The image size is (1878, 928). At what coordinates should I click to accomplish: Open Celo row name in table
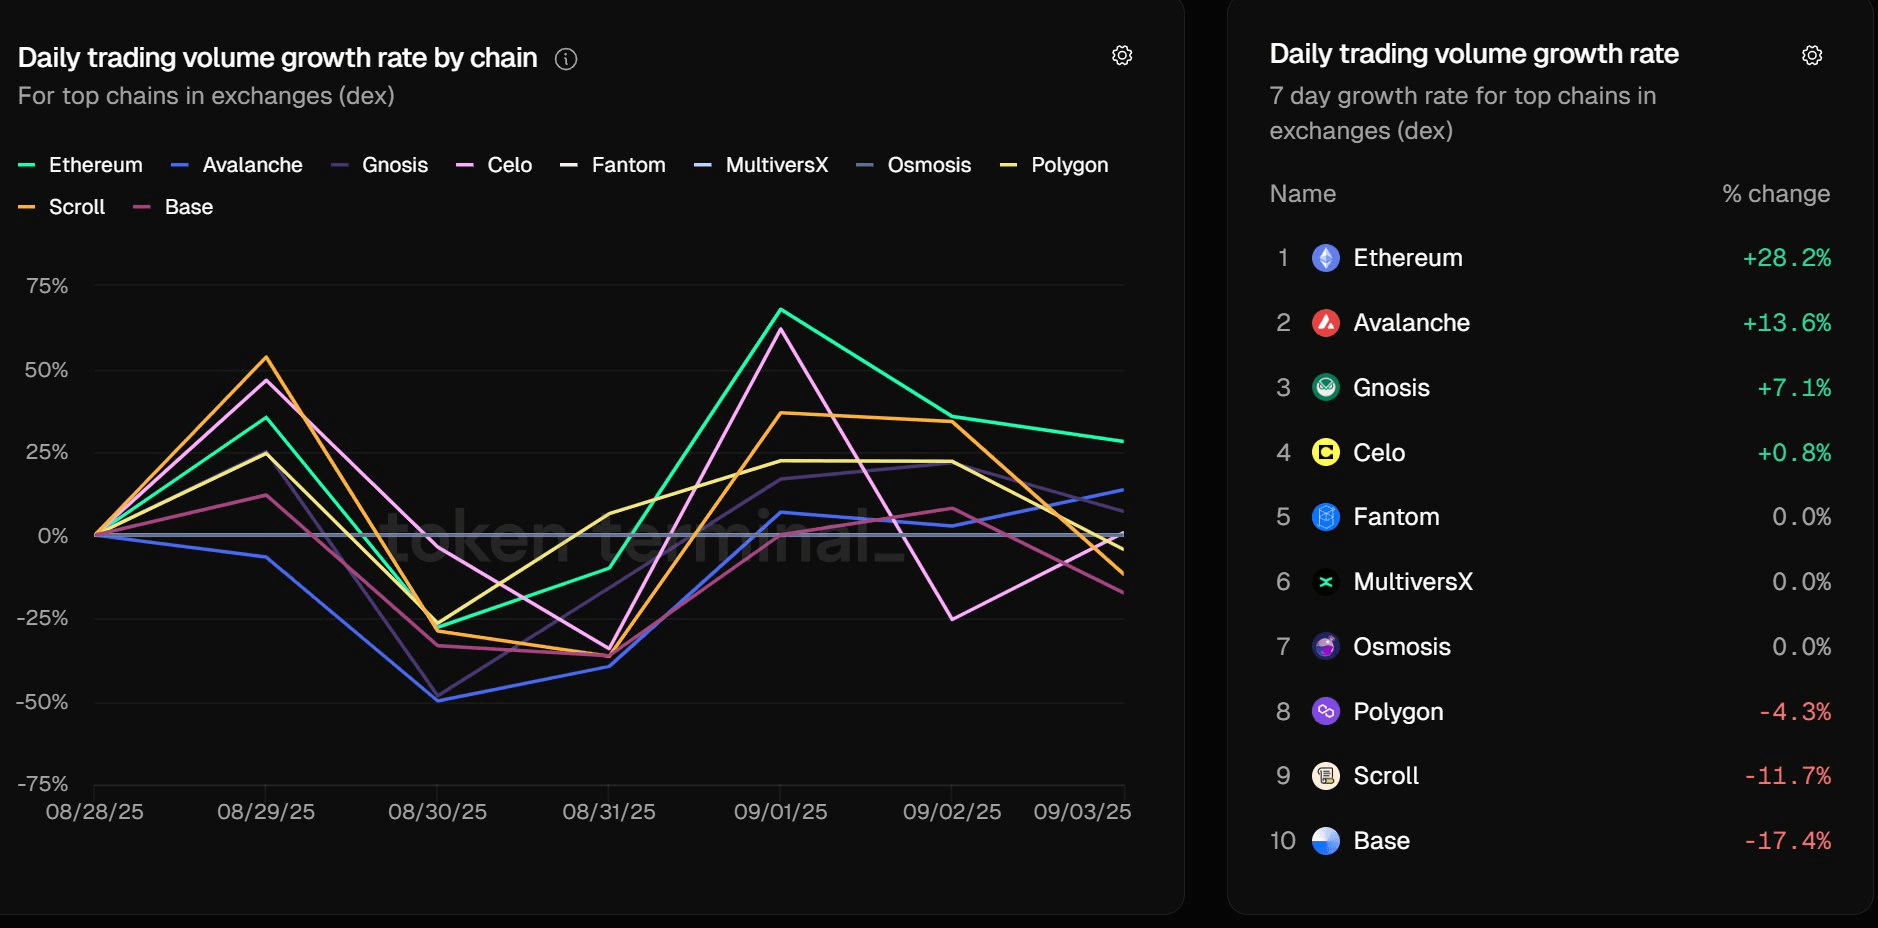tap(1379, 453)
